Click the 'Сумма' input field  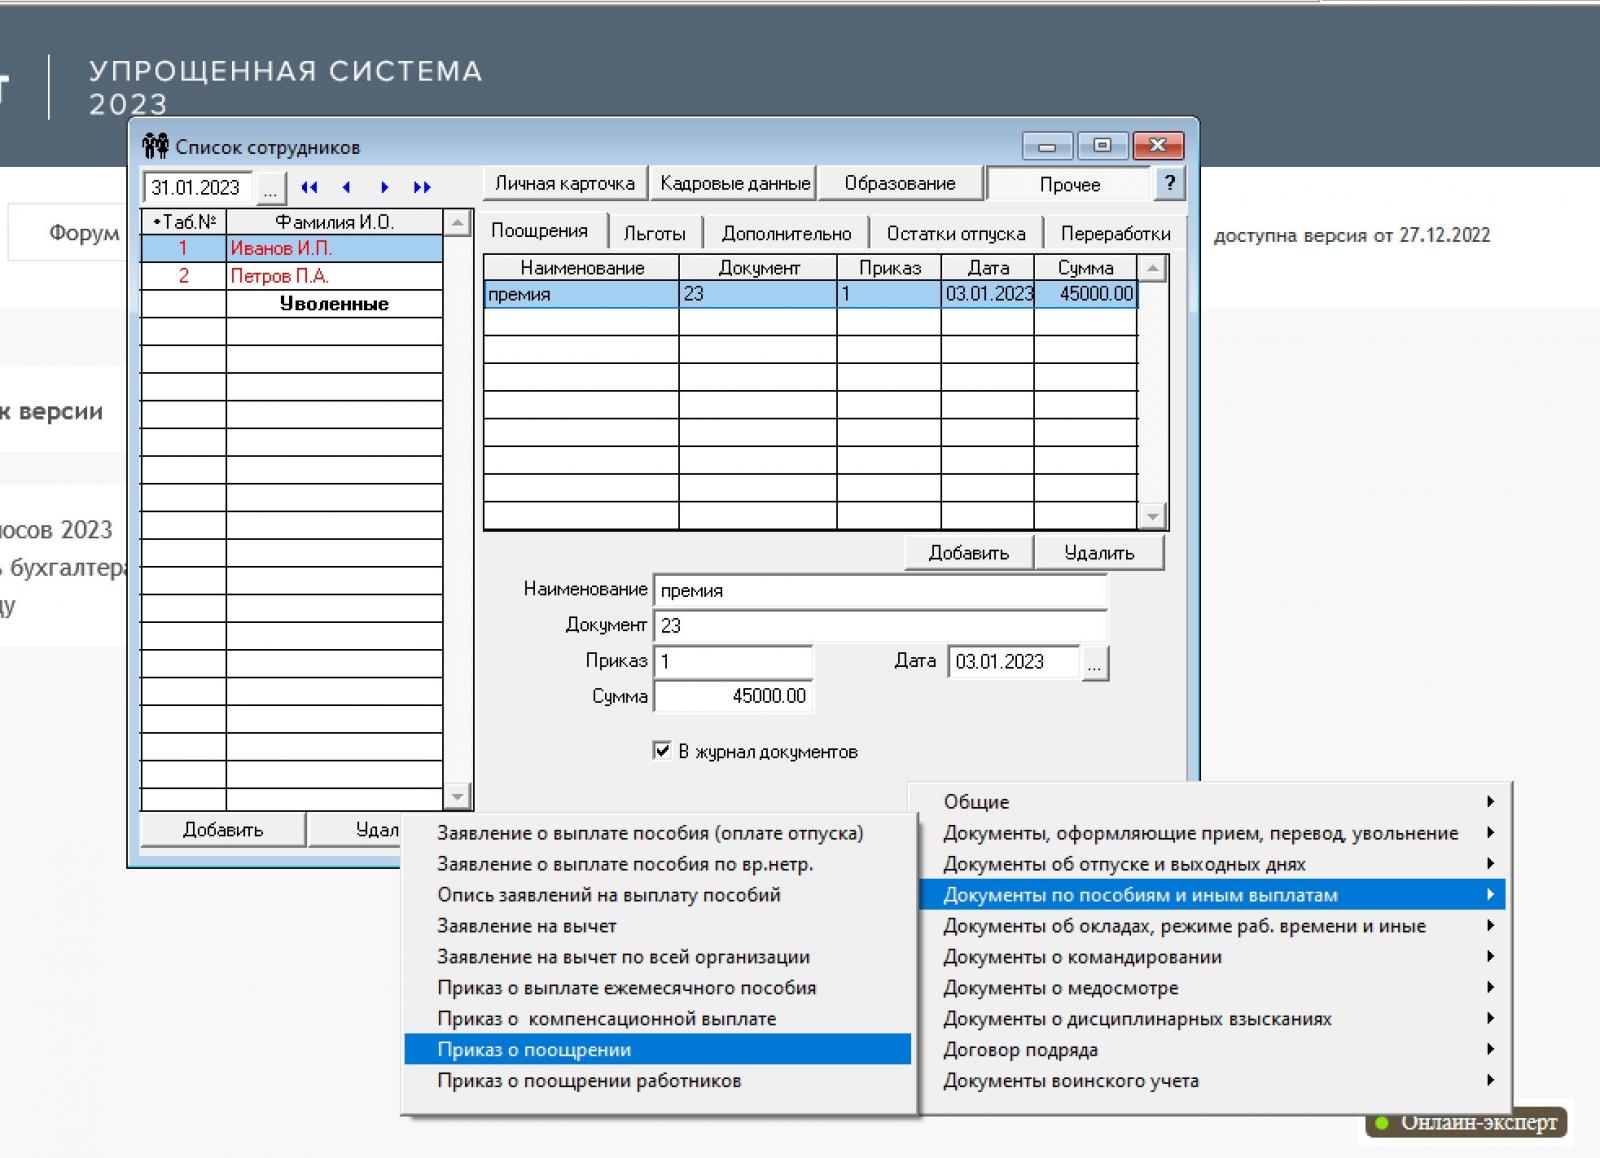click(733, 696)
